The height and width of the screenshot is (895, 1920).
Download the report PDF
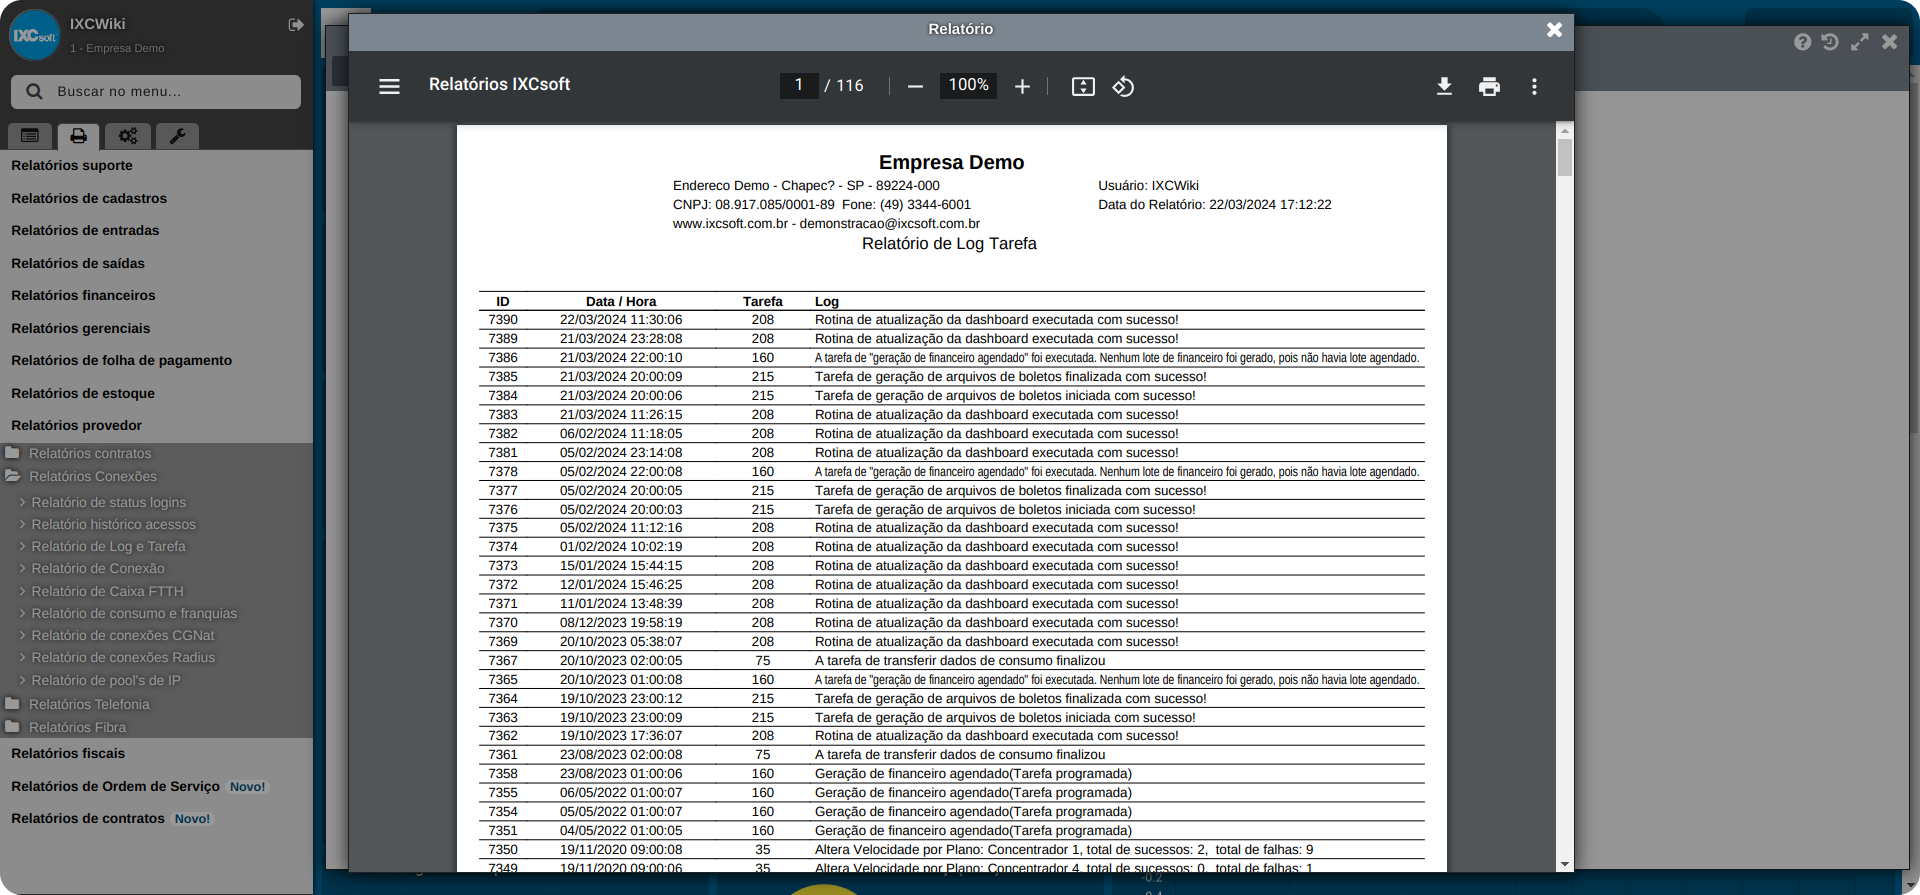point(1444,87)
